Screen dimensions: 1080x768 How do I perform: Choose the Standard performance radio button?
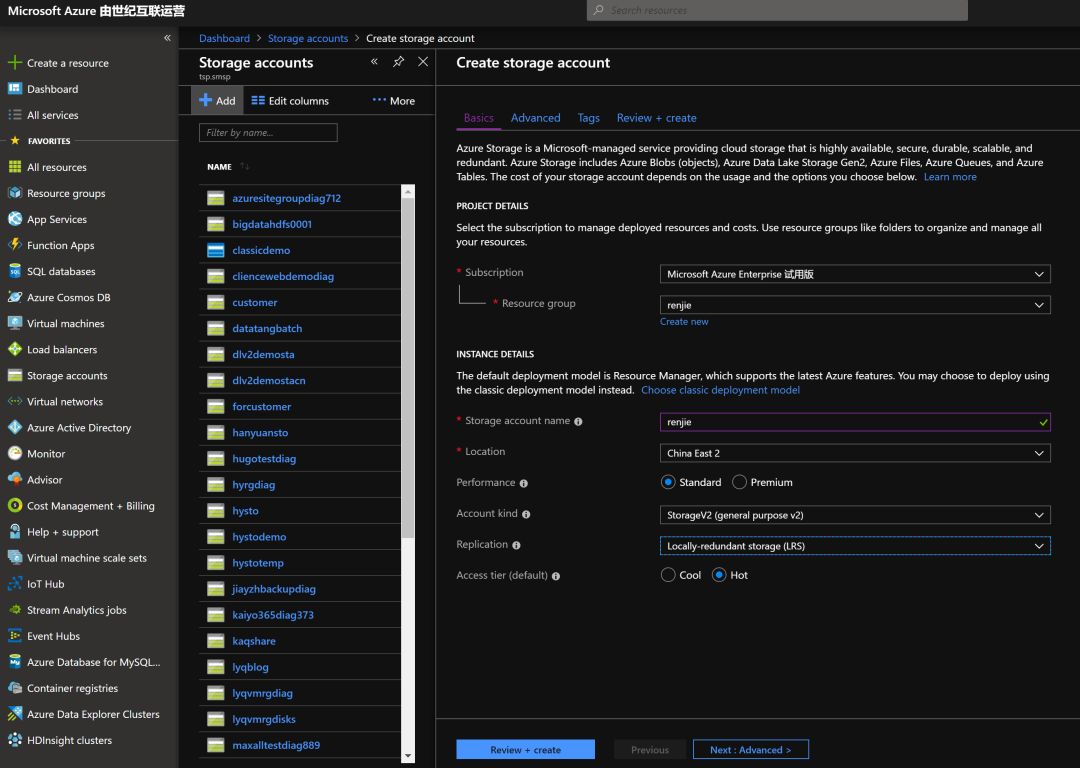pyautogui.click(x=668, y=482)
